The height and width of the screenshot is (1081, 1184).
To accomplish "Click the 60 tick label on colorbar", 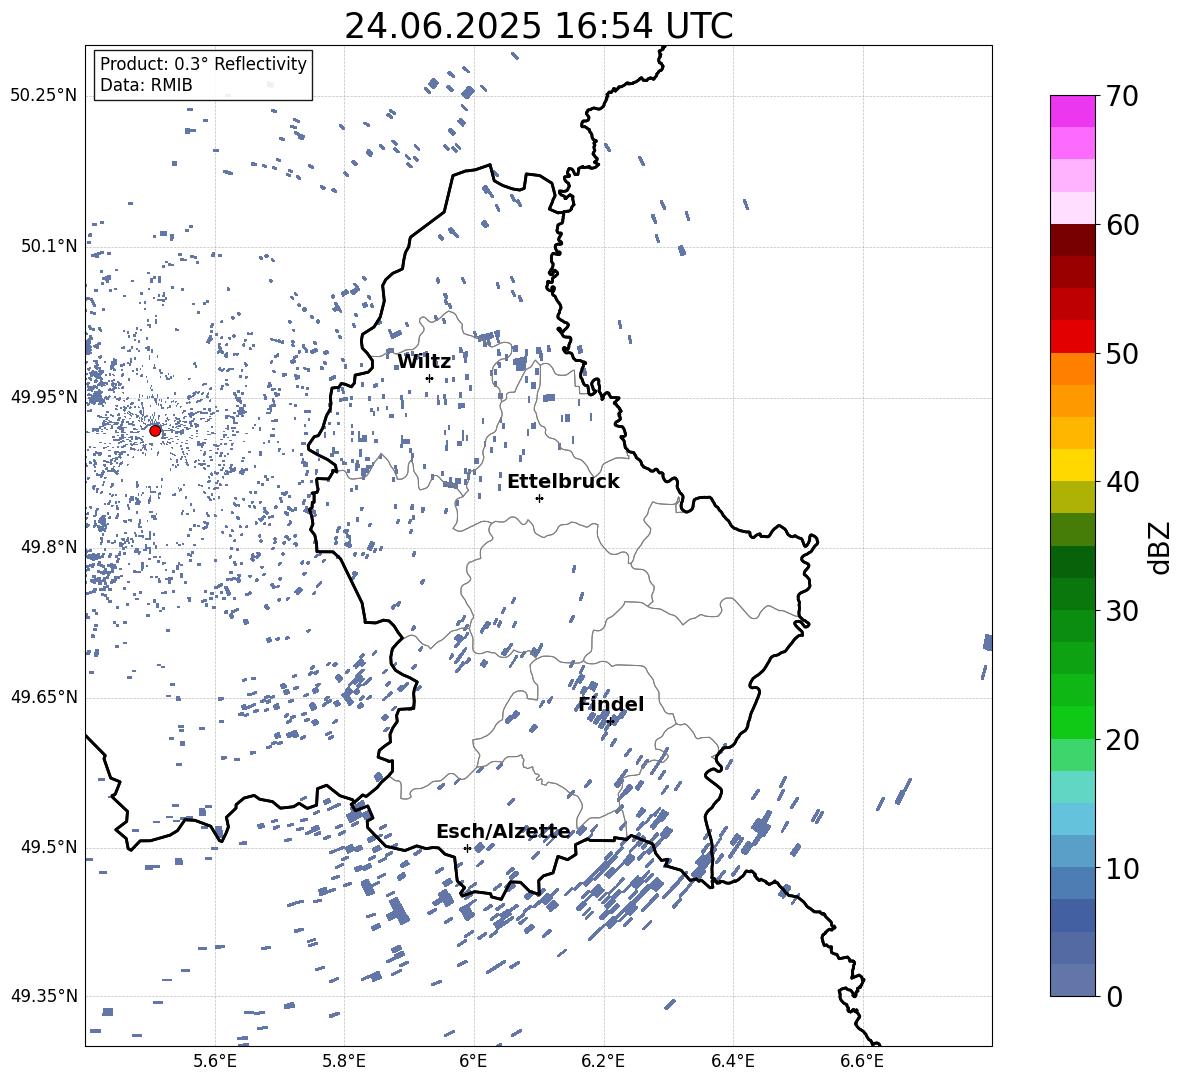I will pos(1122,225).
